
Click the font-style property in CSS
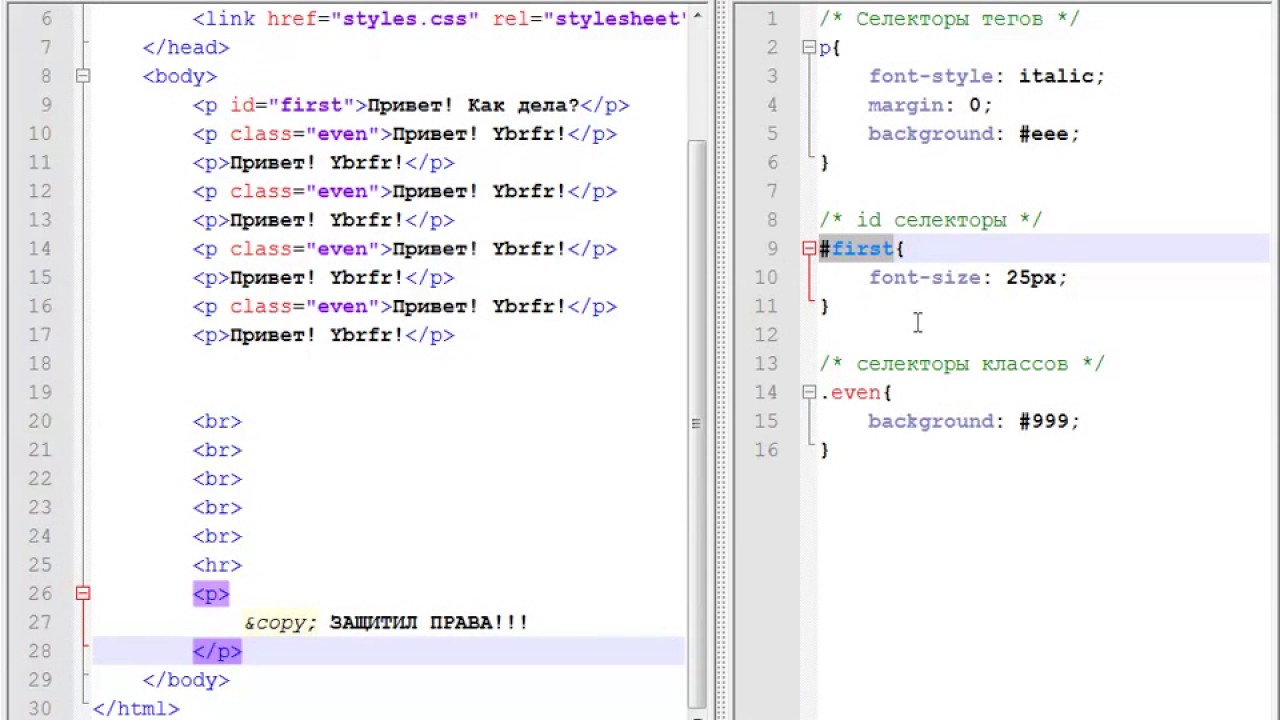point(930,77)
